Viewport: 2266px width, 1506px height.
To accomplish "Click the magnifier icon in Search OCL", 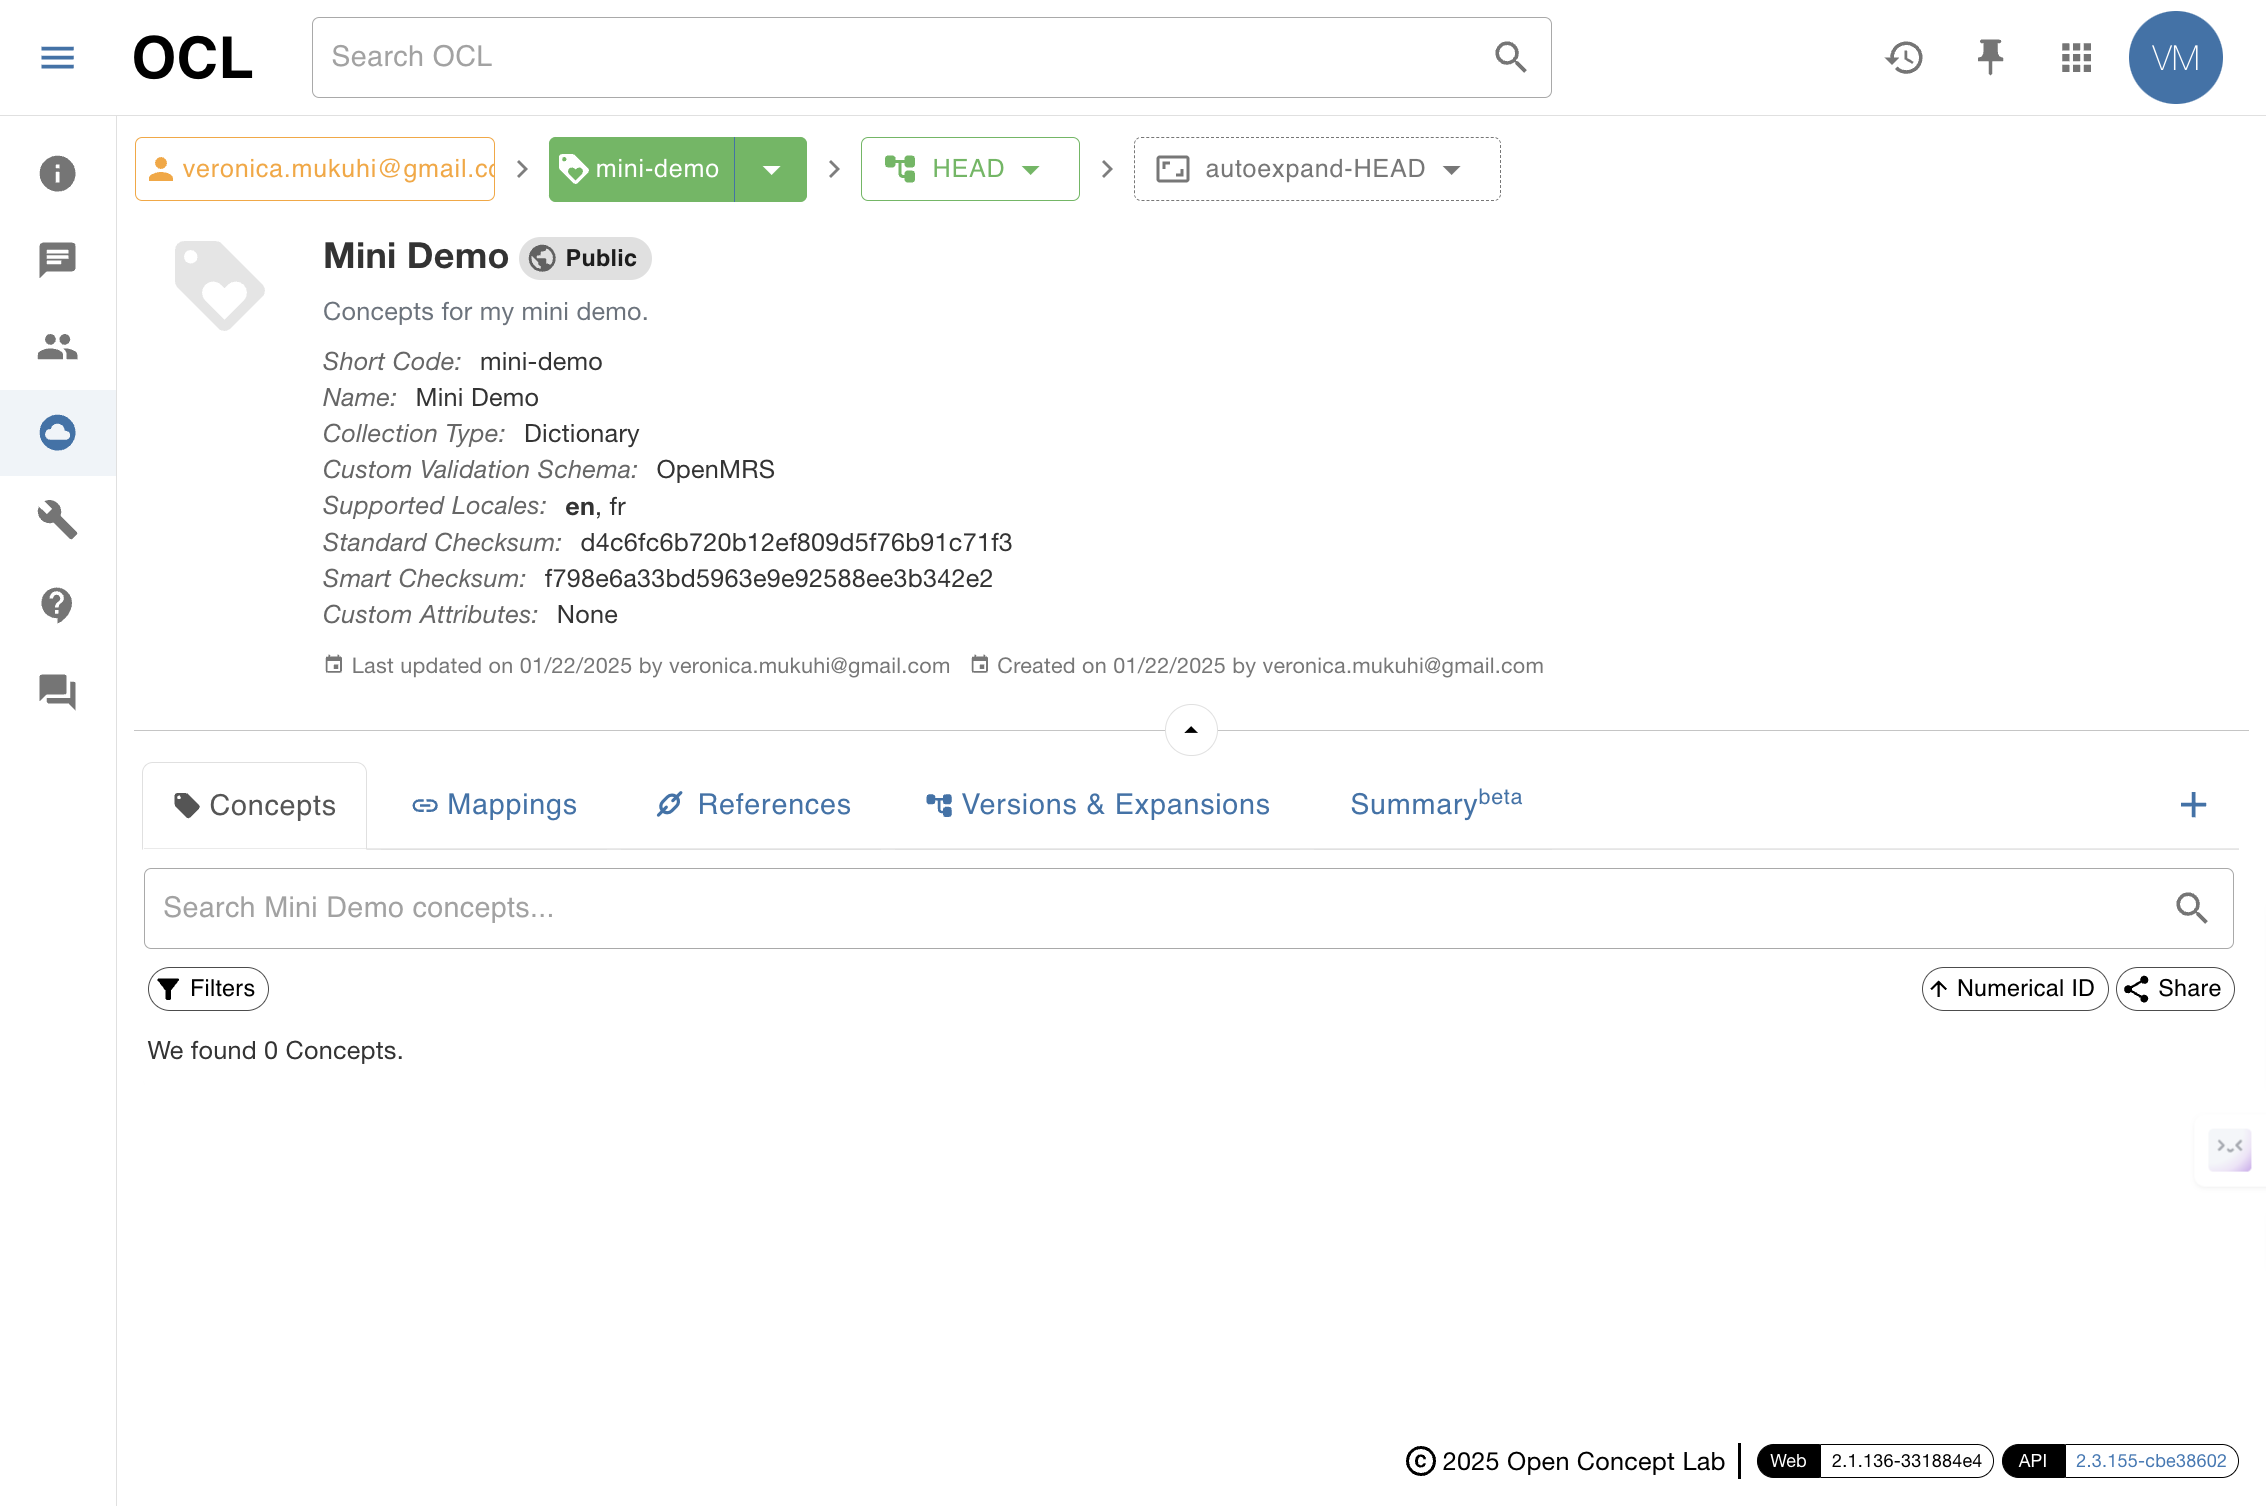I will 1510,57.
